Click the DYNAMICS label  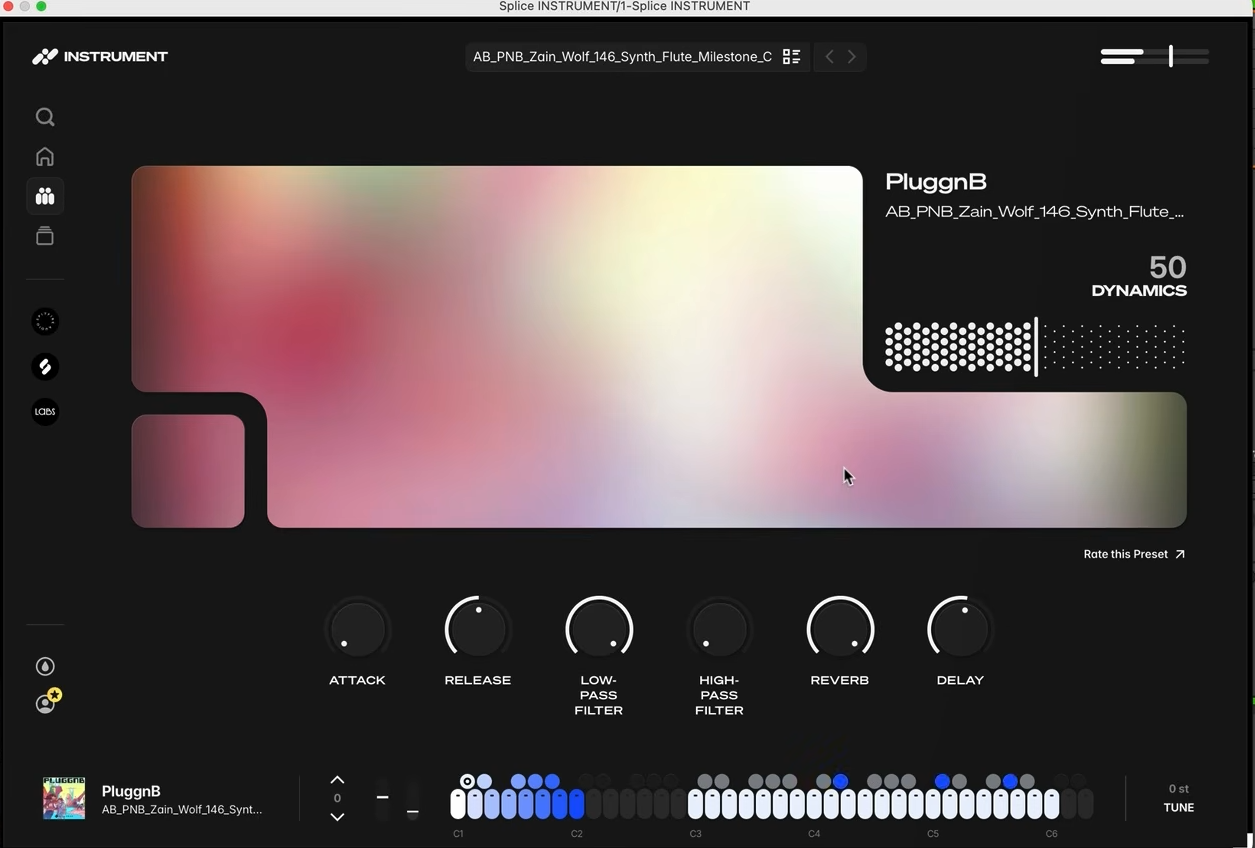tap(1139, 291)
